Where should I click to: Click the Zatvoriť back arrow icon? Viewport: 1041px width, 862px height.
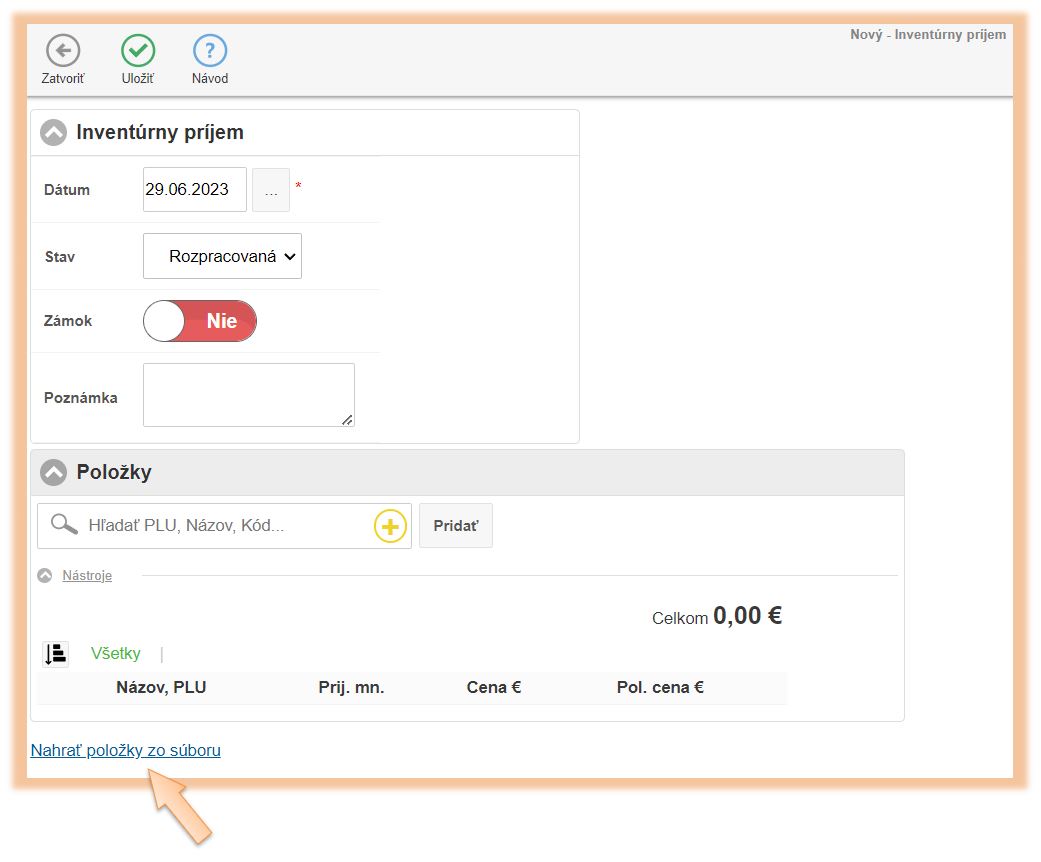point(63,50)
